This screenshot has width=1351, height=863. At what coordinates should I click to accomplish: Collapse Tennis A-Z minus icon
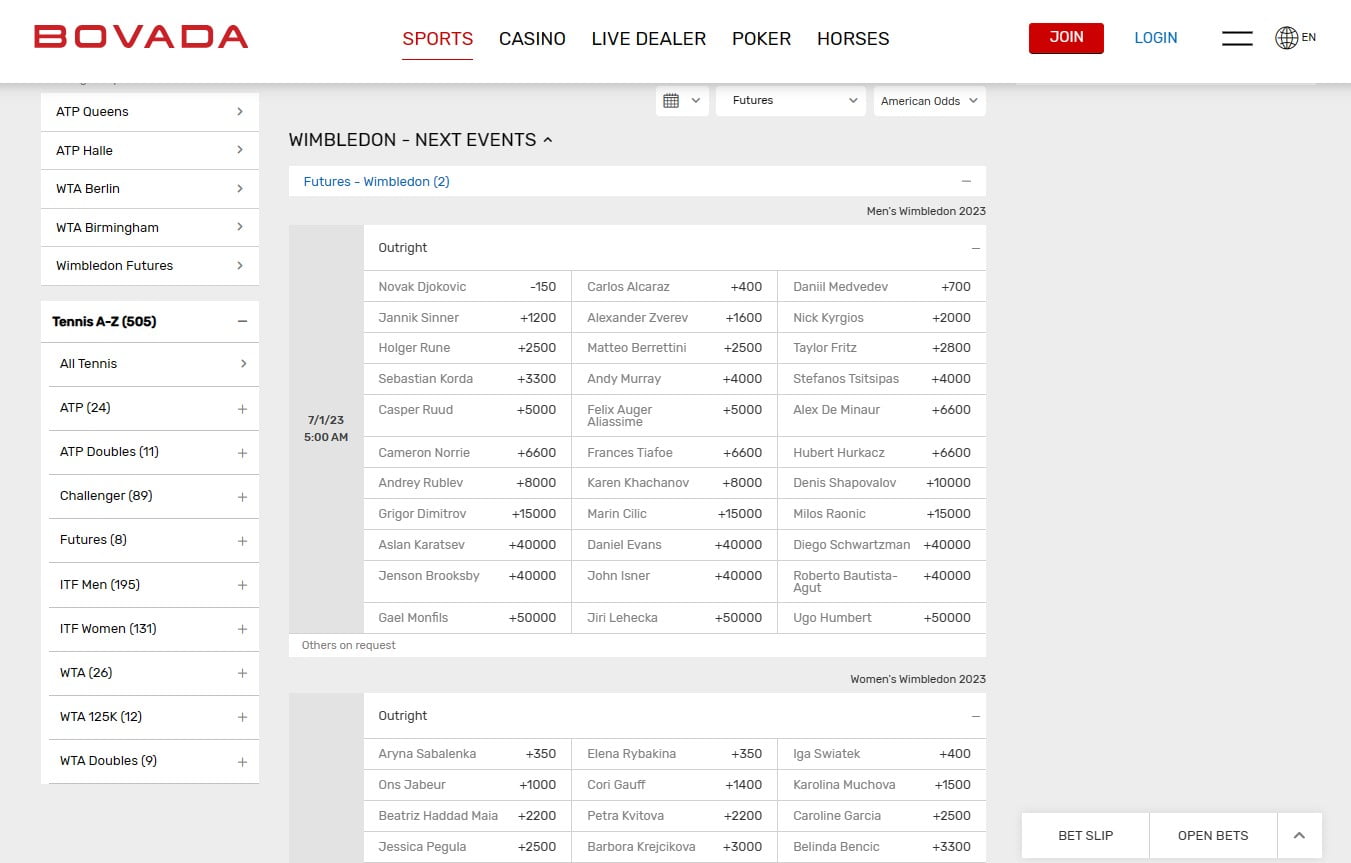[x=242, y=322]
